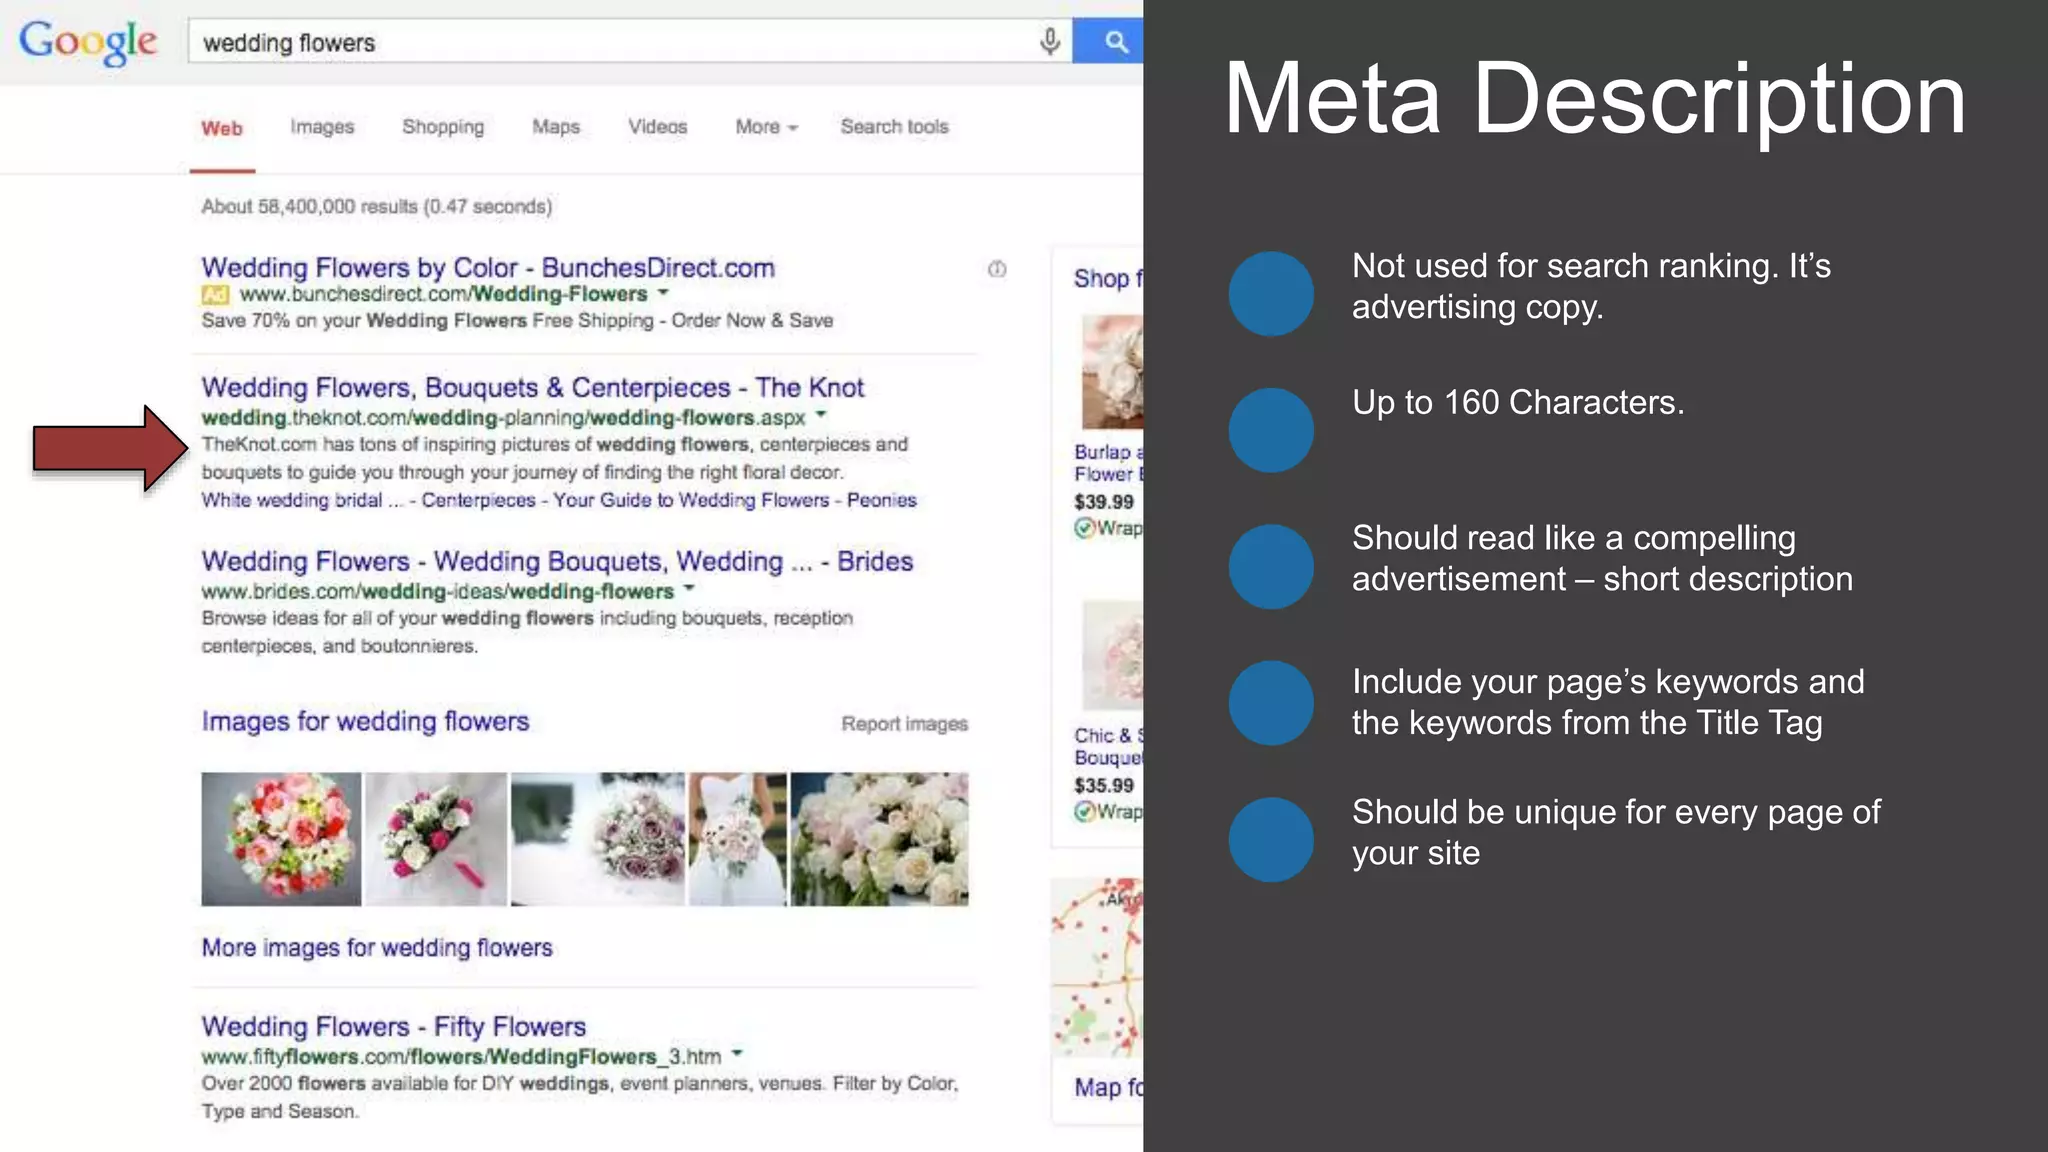
Task: Open Your Guide to Wedding Flowers sitelink
Action: (x=691, y=500)
